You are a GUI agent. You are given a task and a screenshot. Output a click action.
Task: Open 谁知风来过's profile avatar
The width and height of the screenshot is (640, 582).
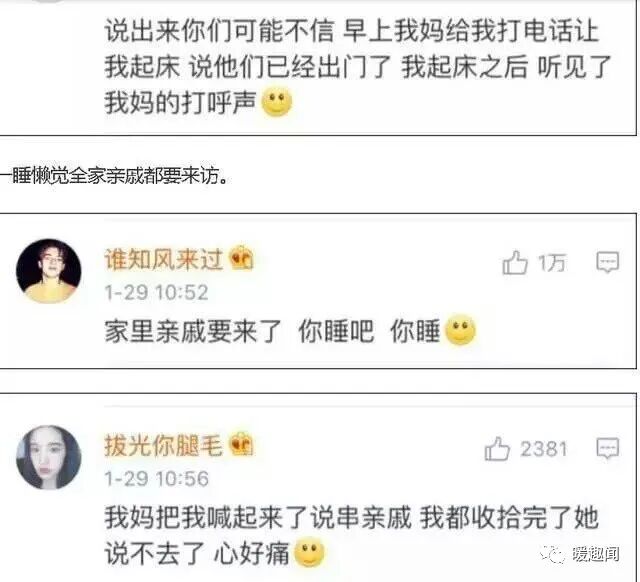pyautogui.click(x=49, y=271)
